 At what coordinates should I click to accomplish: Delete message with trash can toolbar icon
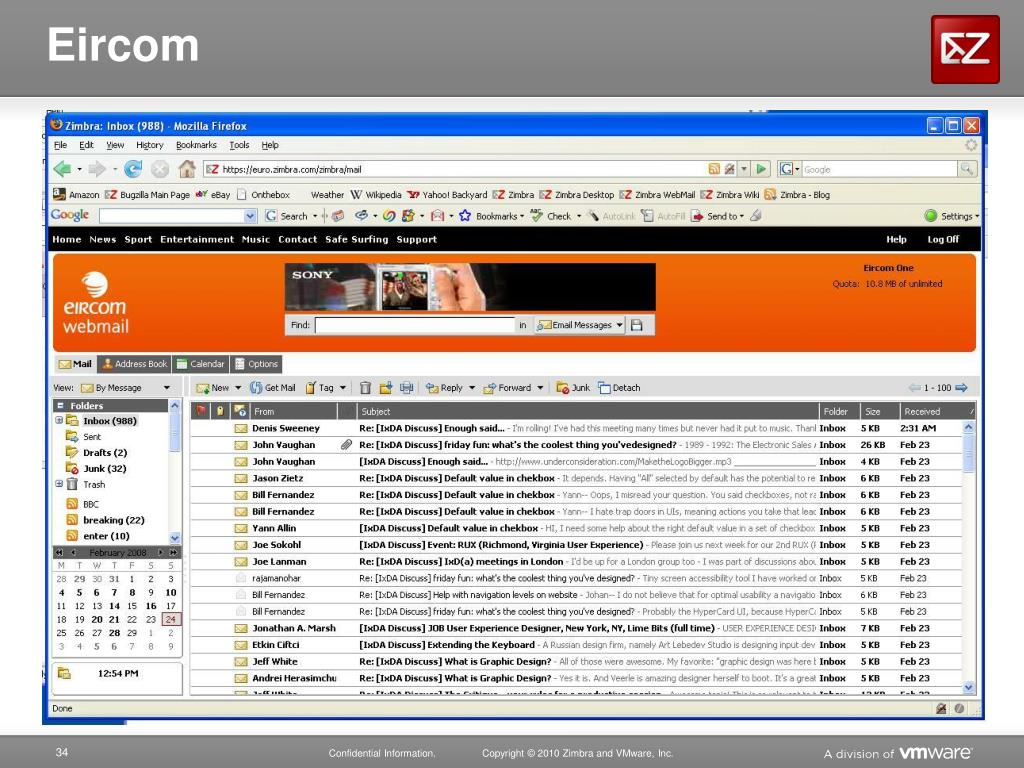tap(365, 388)
